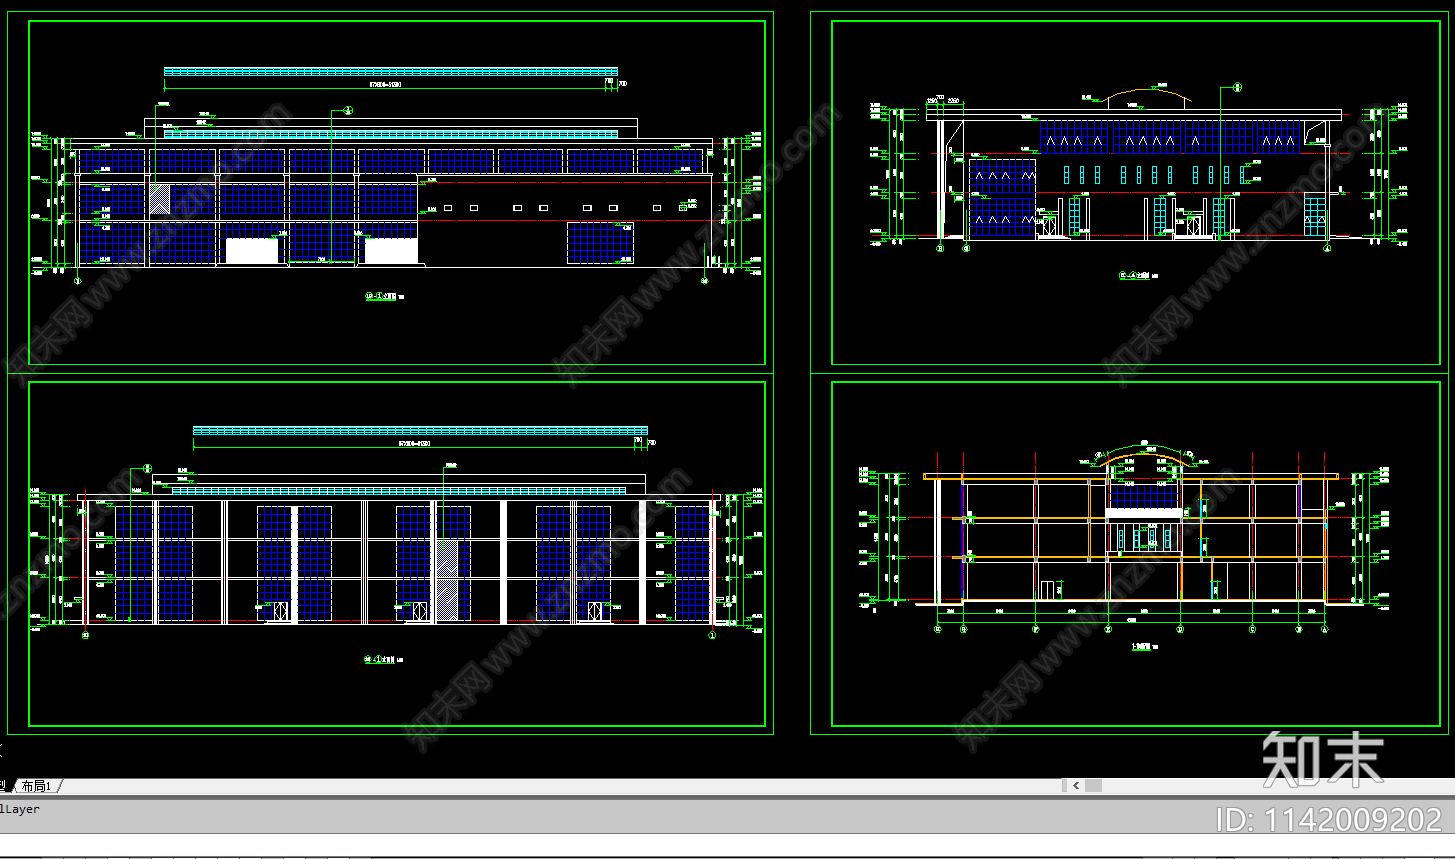Click the lLayer command history text
Viewport: 1455px width, 859px height.
pos(20,809)
